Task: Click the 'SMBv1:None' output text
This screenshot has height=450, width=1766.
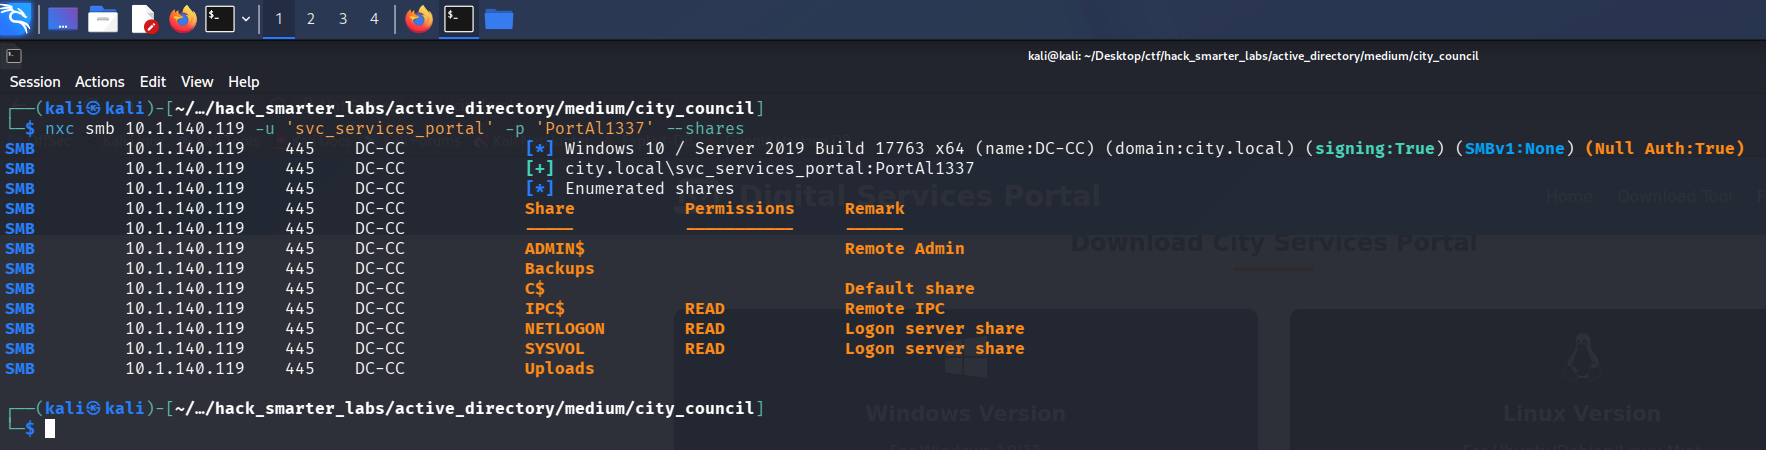Action: [1515, 148]
